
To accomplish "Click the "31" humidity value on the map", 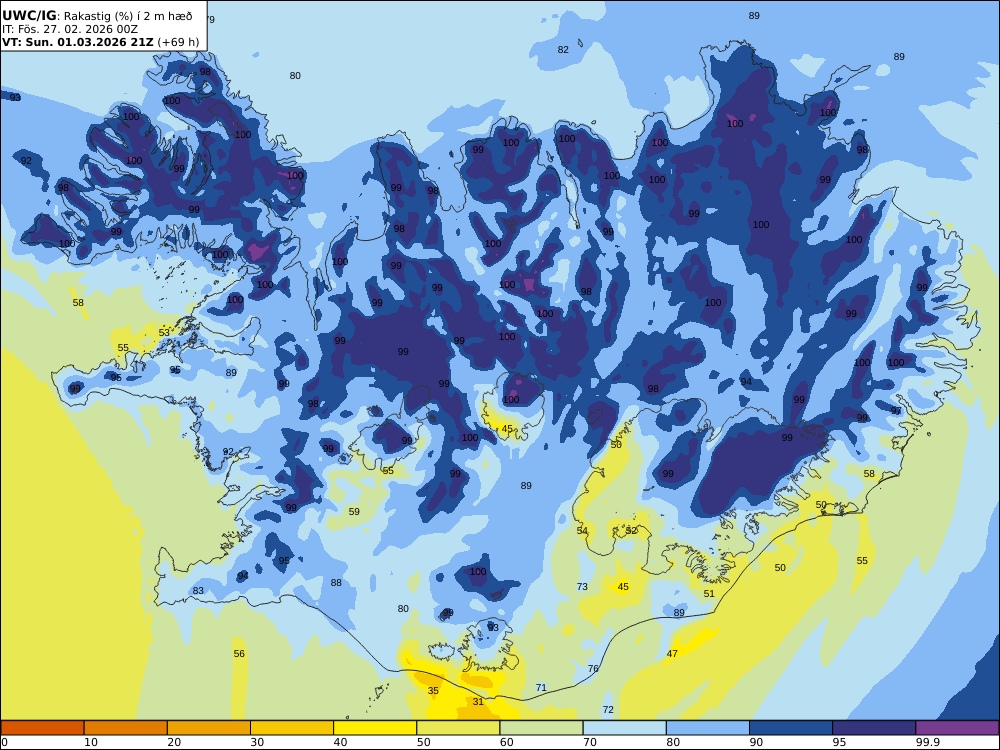I will [x=478, y=702].
